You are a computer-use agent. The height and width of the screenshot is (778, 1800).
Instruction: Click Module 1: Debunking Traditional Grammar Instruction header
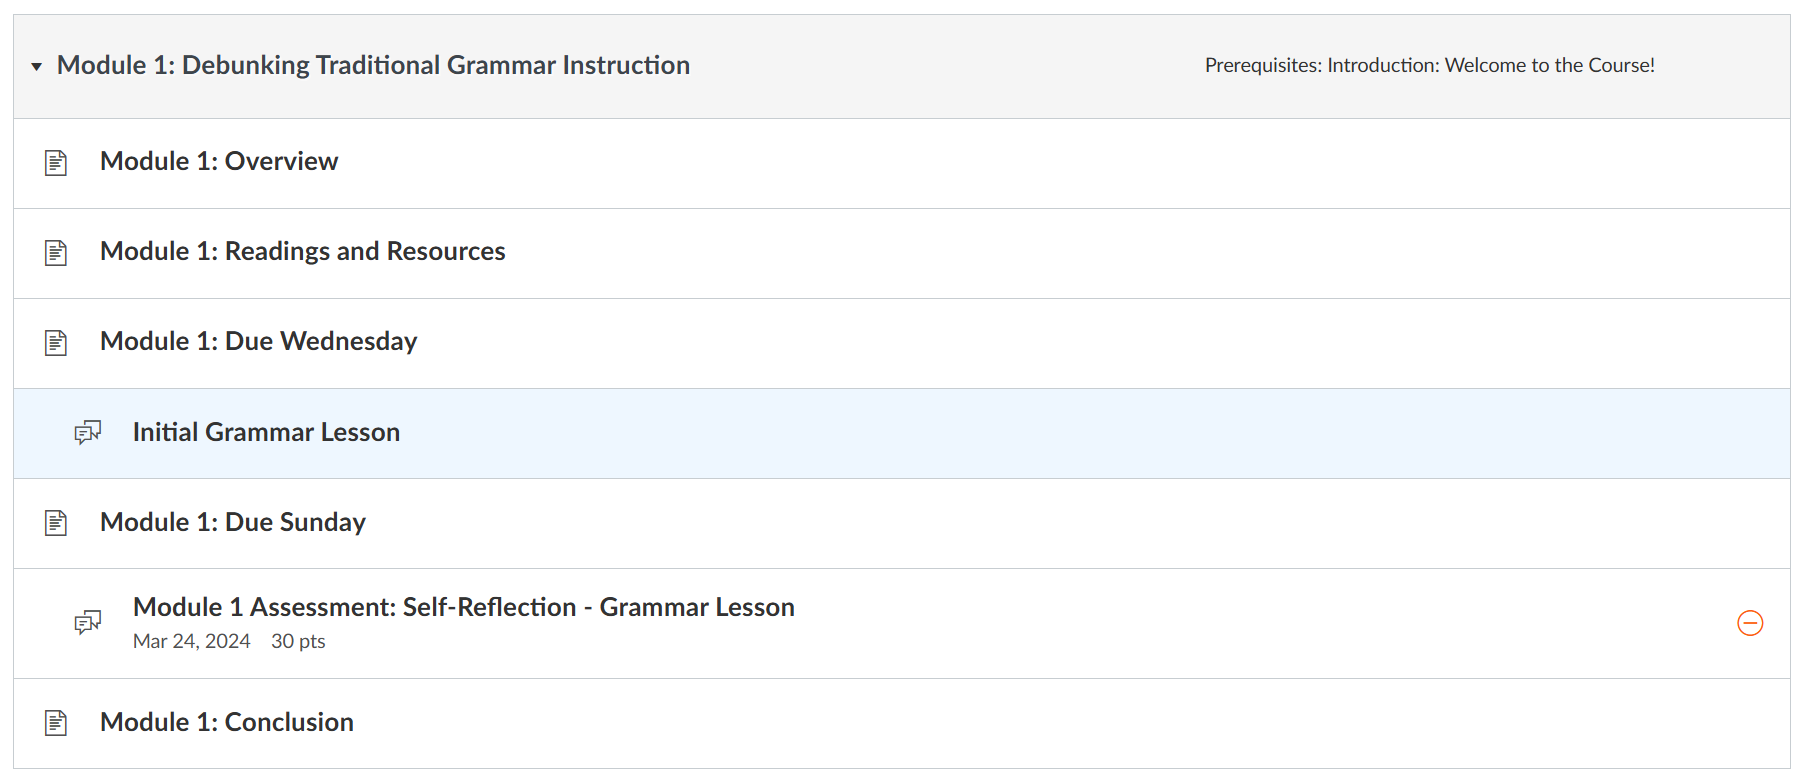tap(373, 65)
